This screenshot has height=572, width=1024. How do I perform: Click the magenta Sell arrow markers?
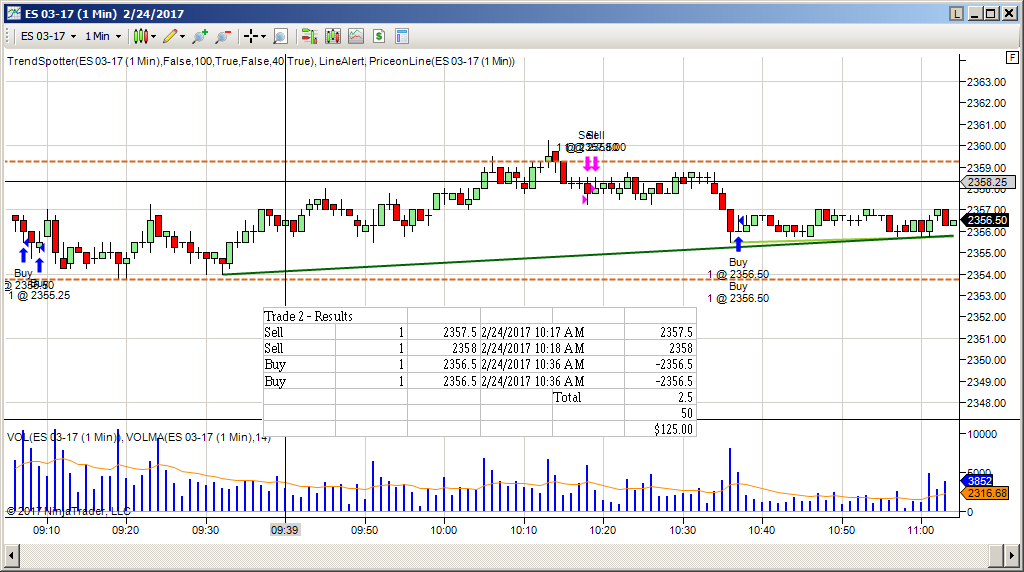point(592,163)
